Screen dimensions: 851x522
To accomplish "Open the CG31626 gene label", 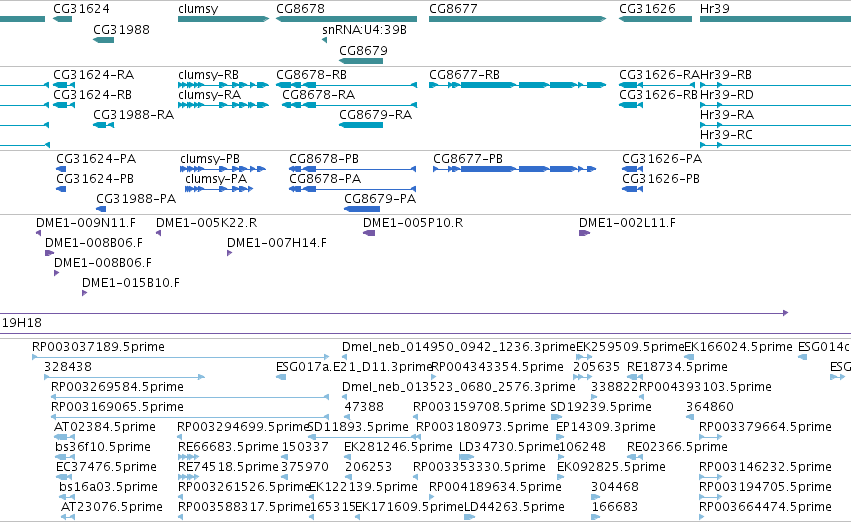I will click(x=647, y=9).
